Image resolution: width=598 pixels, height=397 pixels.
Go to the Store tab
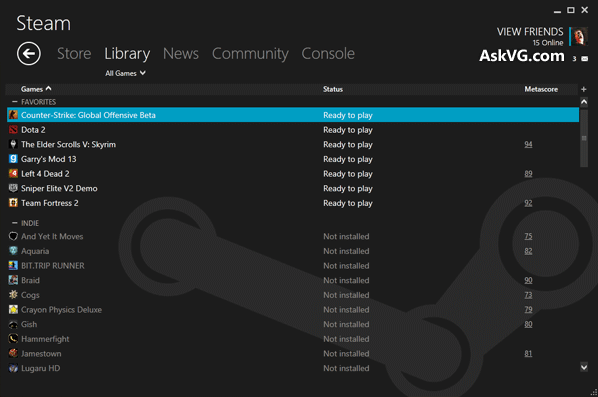click(74, 53)
